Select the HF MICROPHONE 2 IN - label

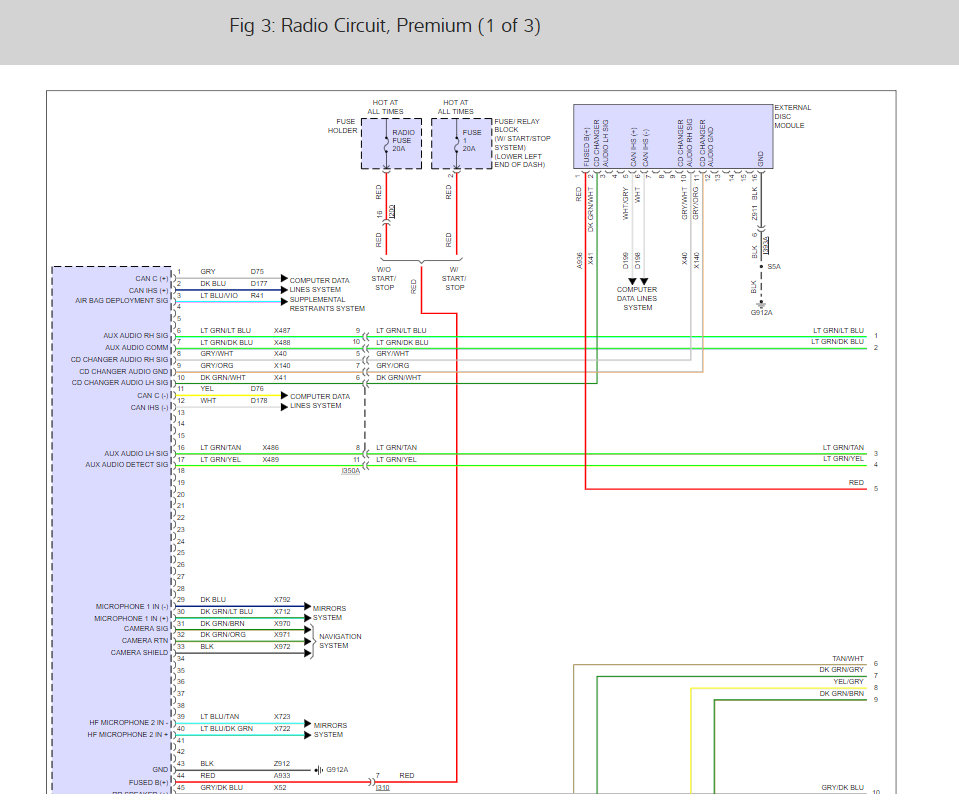(128, 722)
